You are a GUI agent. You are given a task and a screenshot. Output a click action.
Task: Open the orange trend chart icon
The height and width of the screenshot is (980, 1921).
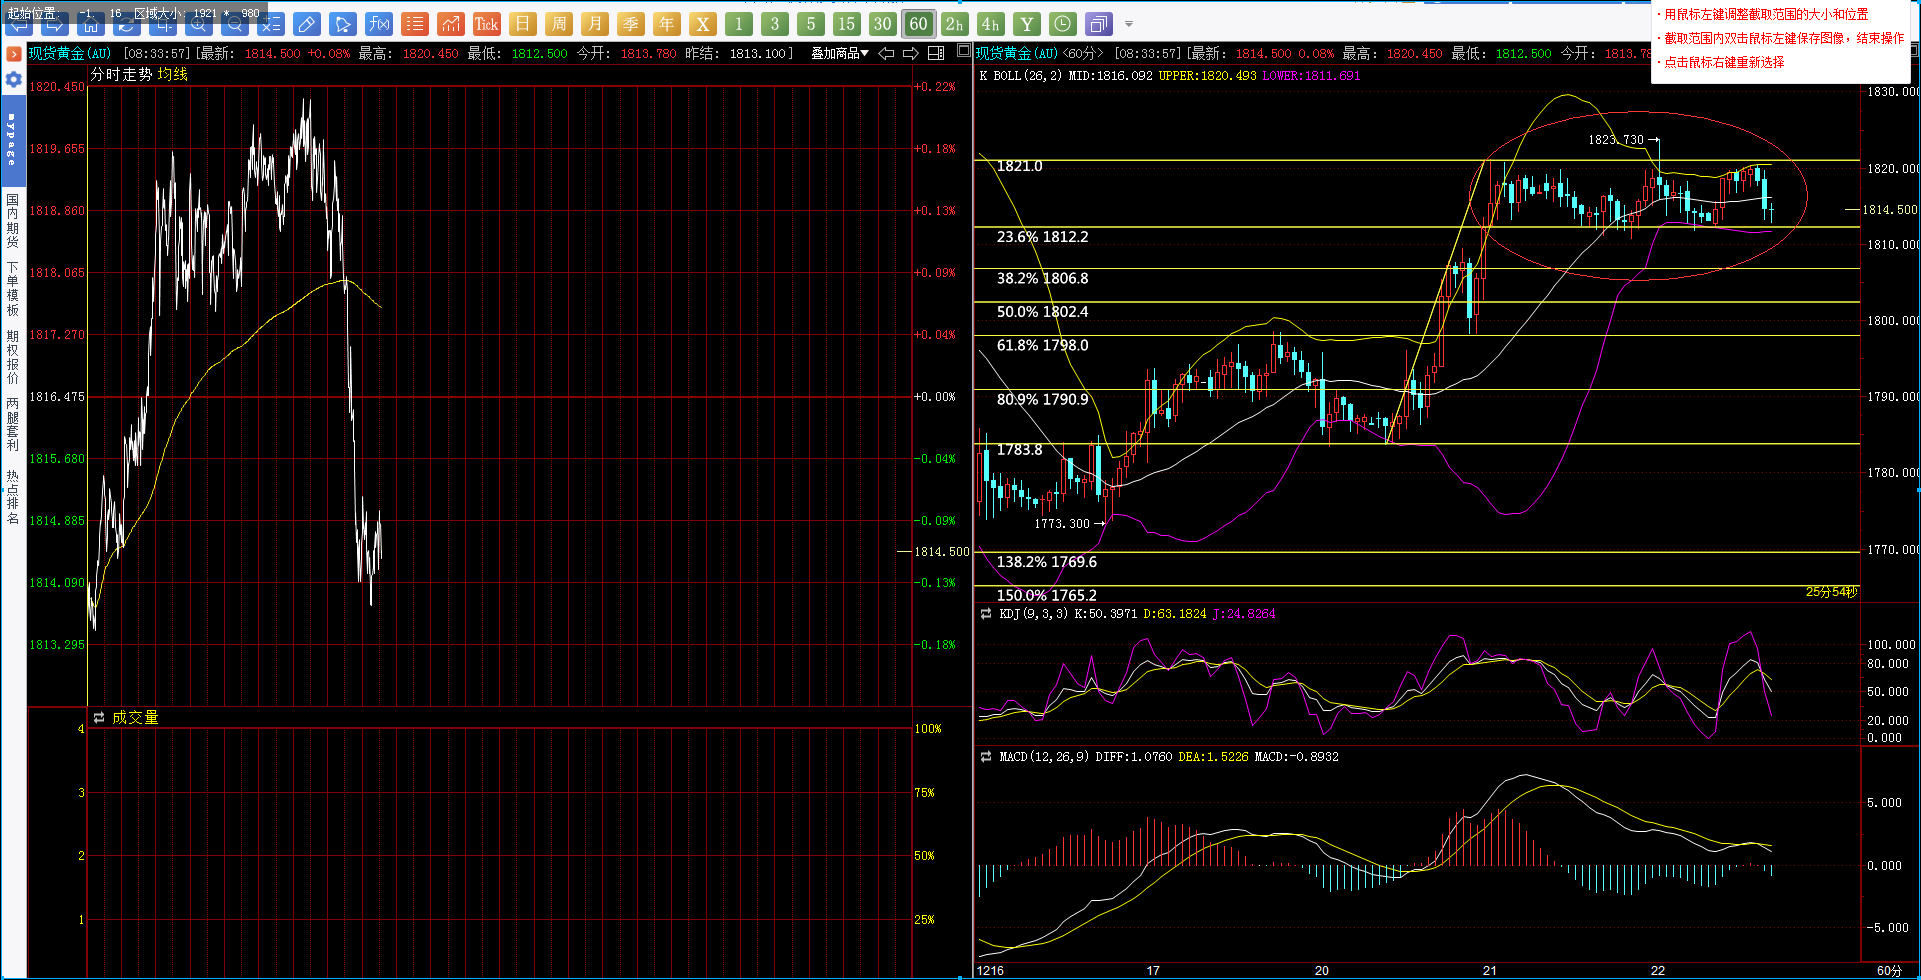(451, 24)
